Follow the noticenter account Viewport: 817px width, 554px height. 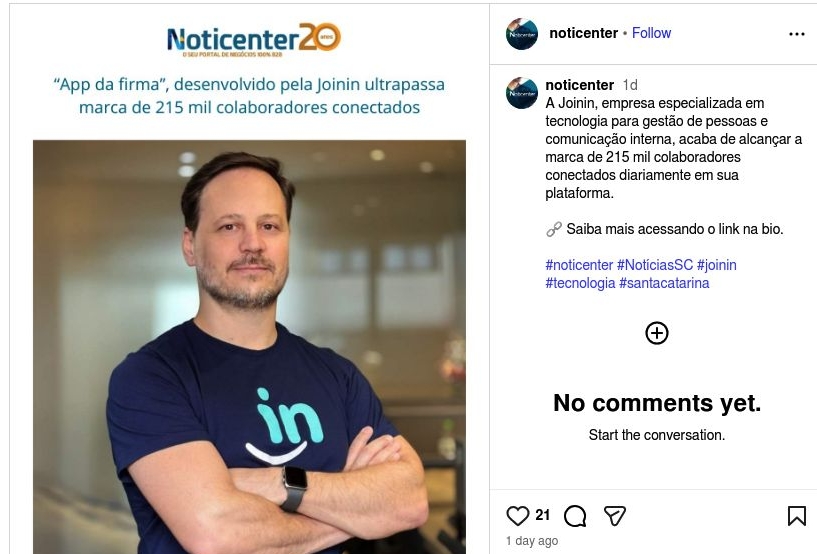pyautogui.click(x=651, y=33)
